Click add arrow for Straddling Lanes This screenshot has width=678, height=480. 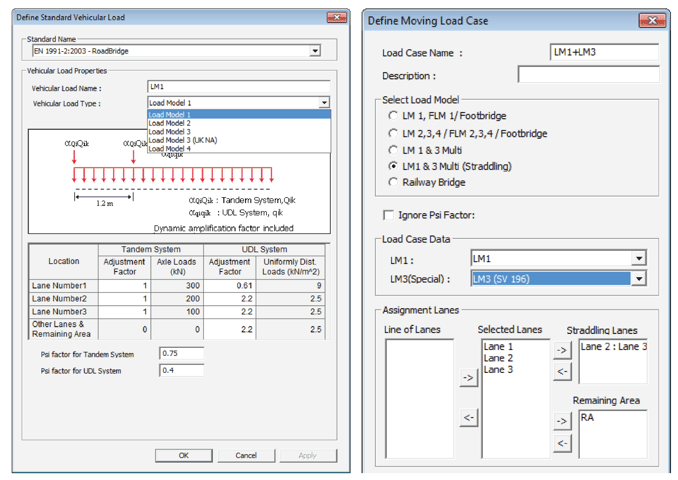(562, 350)
